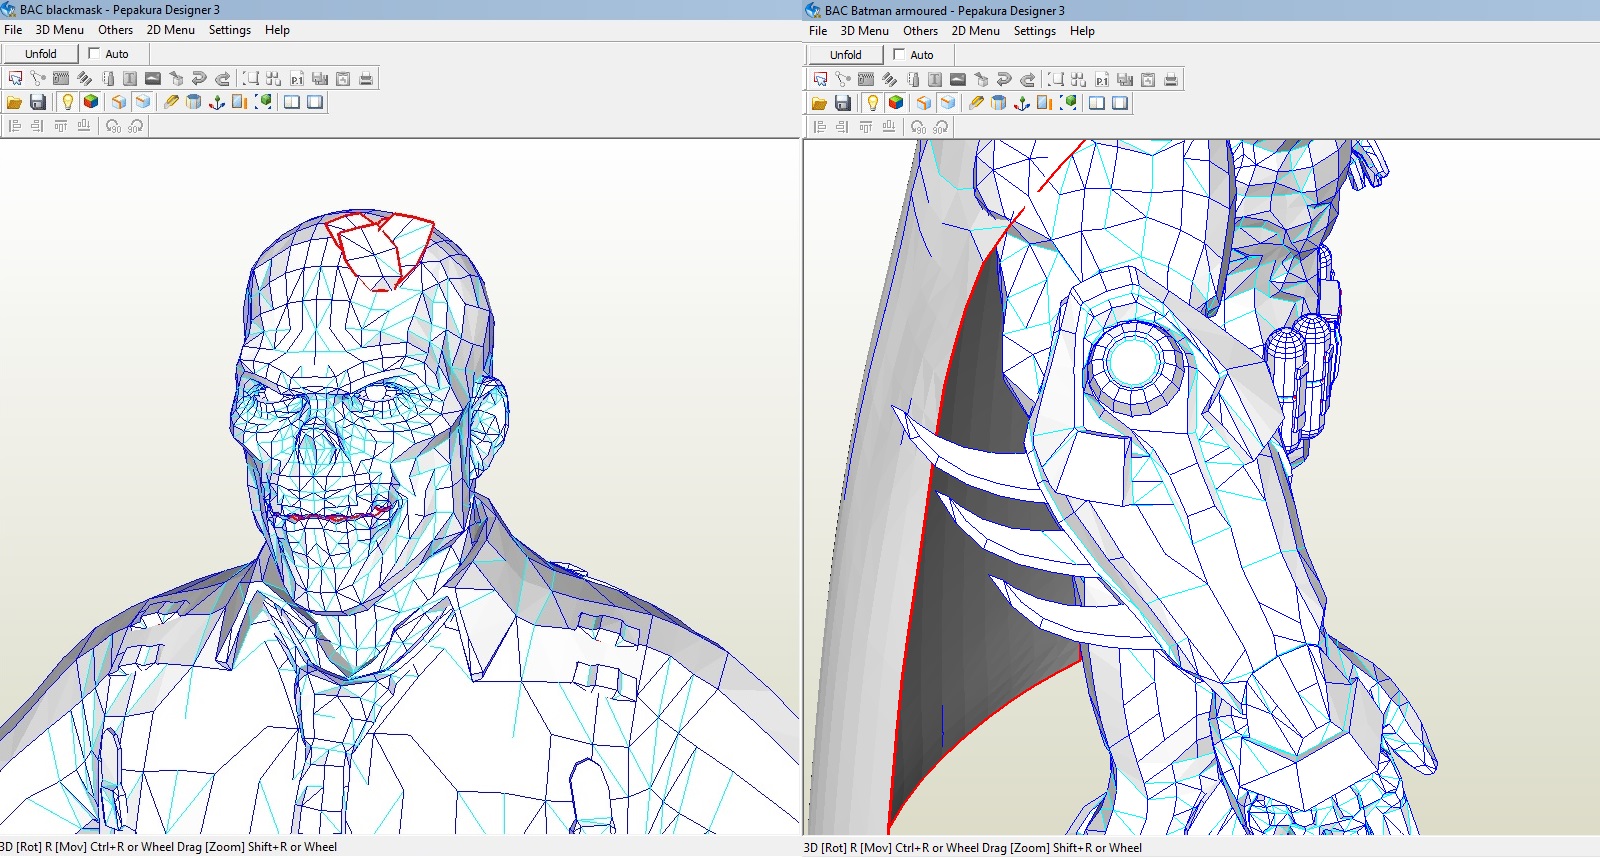Open the File menu in Batman armoured window
The image size is (1600, 858).
(x=818, y=31)
